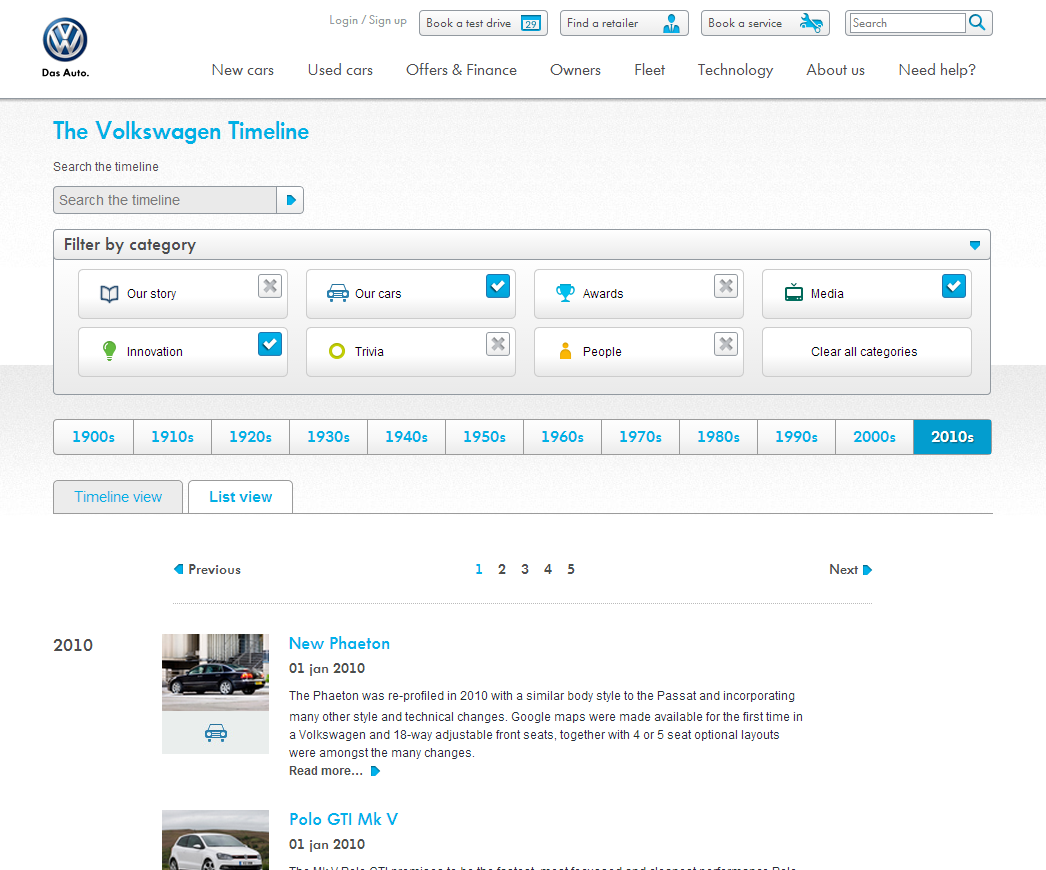This screenshot has height=870, width=1046.
Task: Click the arrow next to Read more
Action: tap(375, 771)
